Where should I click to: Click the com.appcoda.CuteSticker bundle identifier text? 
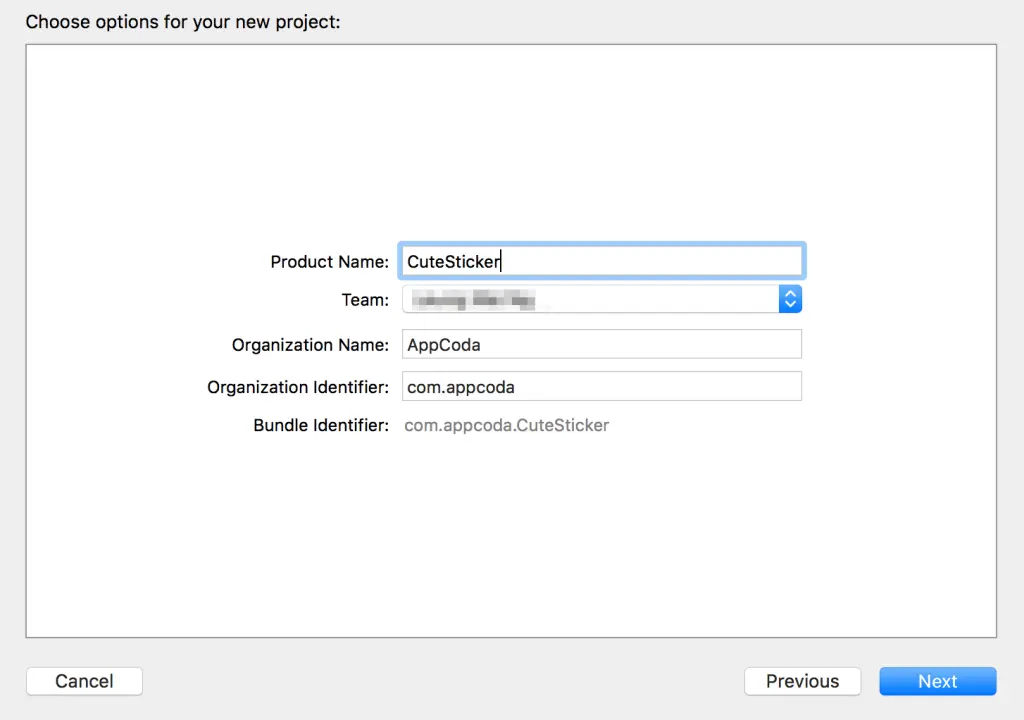(506, 425)
